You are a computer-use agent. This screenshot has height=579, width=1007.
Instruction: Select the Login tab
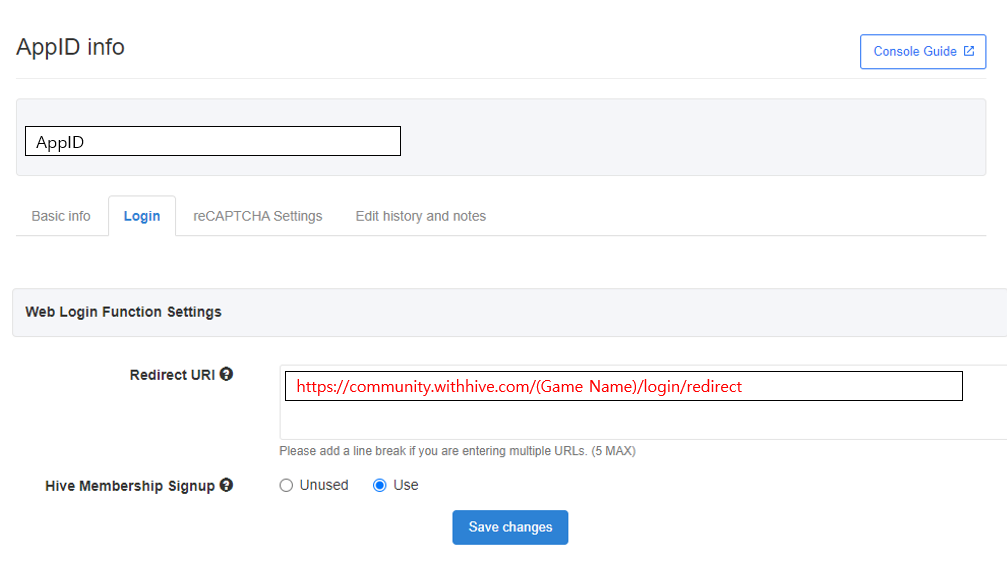tap(142, 216)
